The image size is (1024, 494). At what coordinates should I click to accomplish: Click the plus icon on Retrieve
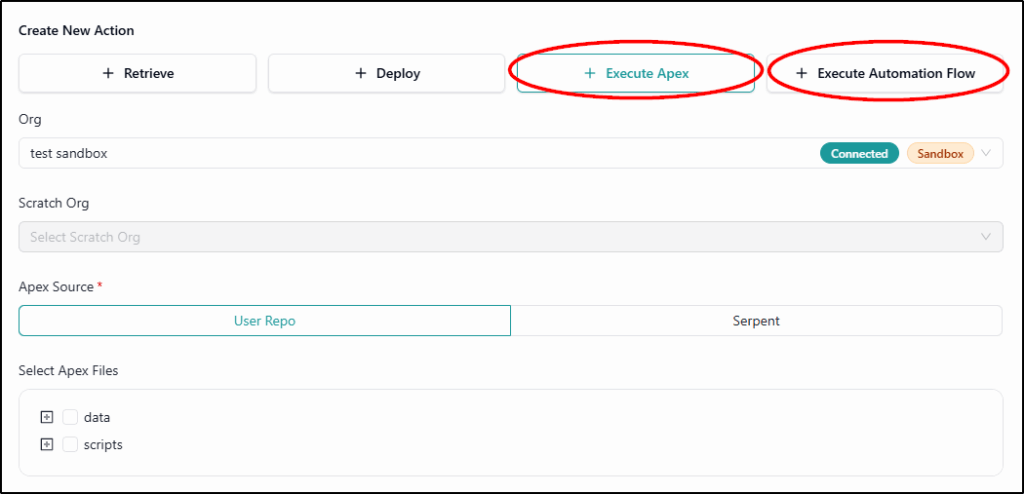point(108,74)
